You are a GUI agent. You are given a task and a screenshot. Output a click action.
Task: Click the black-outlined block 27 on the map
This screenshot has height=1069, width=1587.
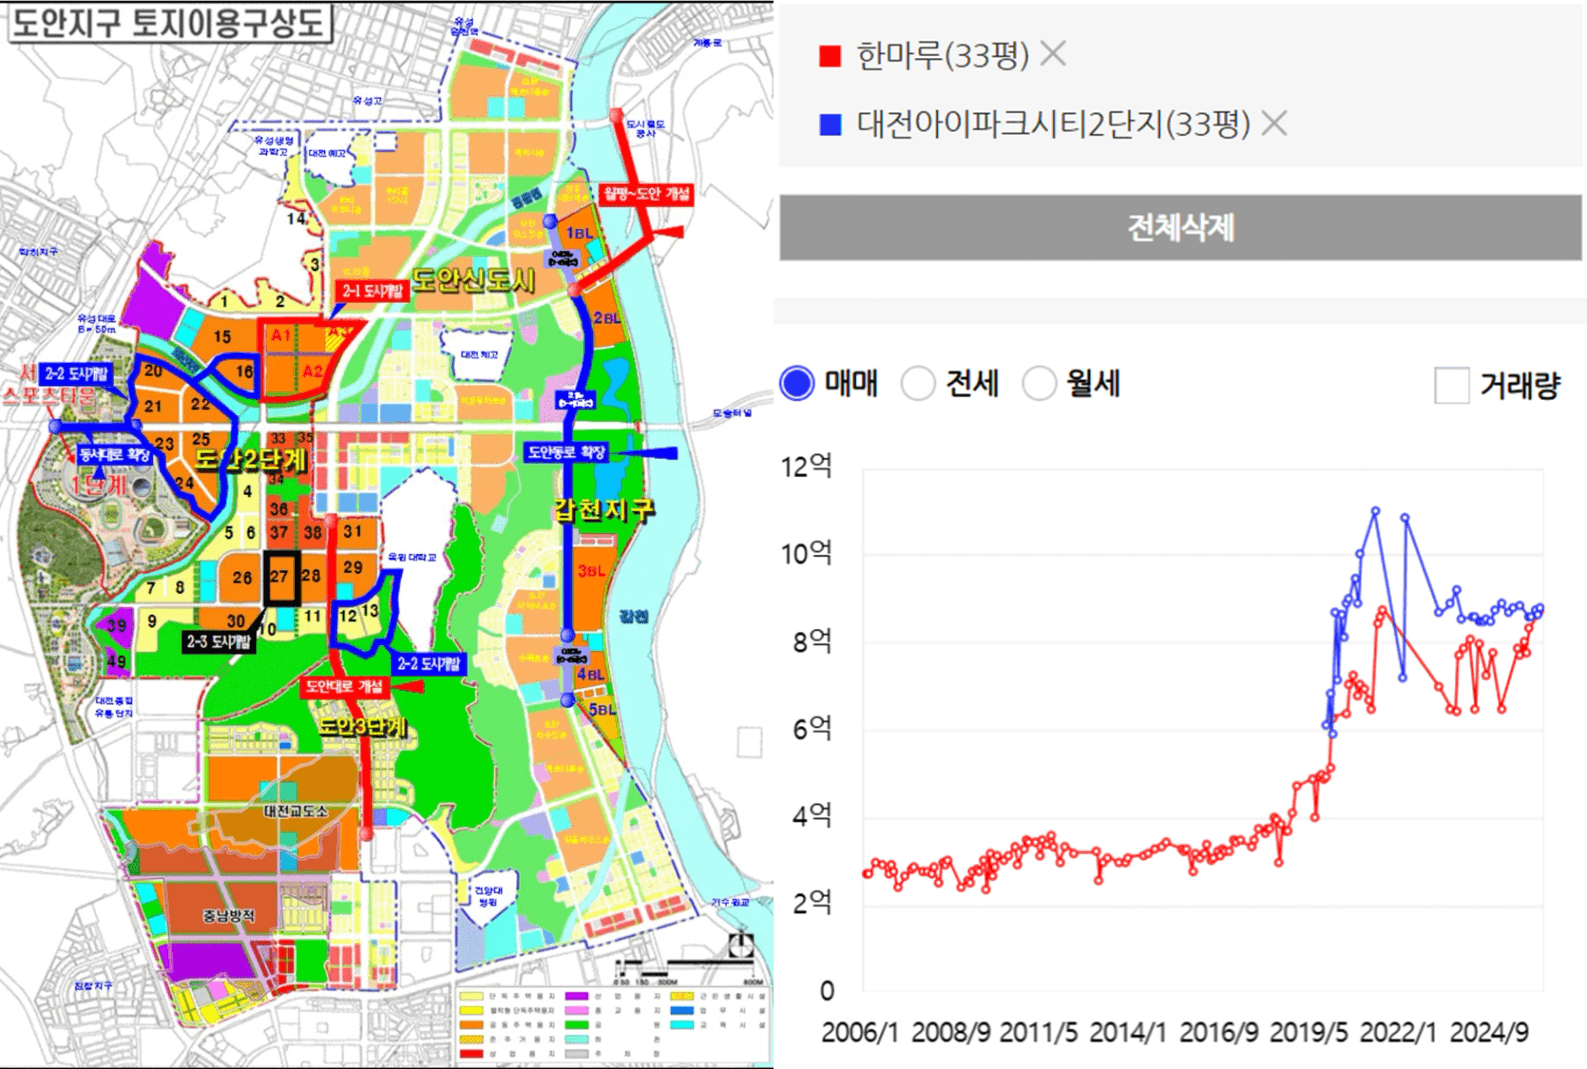point(280,577)
